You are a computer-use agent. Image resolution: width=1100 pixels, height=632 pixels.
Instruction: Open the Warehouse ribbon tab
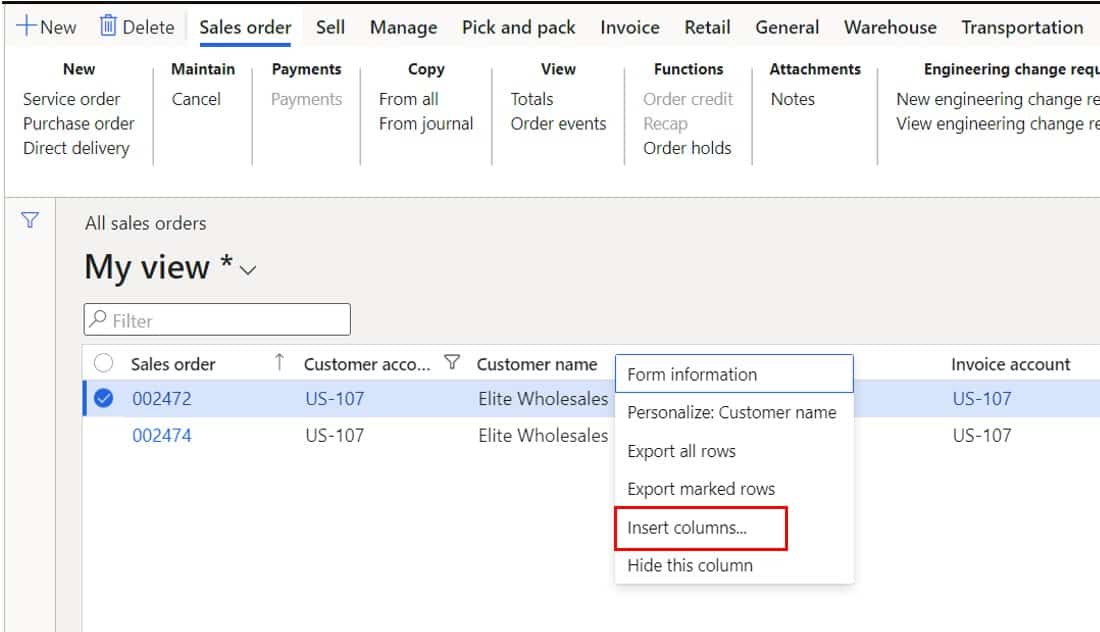click(889, 27)
